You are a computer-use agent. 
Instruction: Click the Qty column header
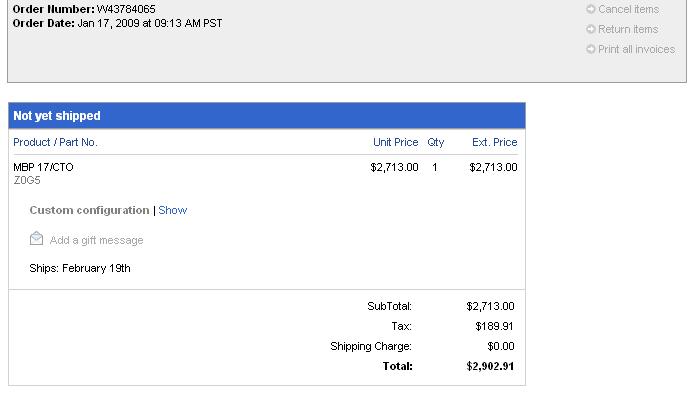pos(435,142)
